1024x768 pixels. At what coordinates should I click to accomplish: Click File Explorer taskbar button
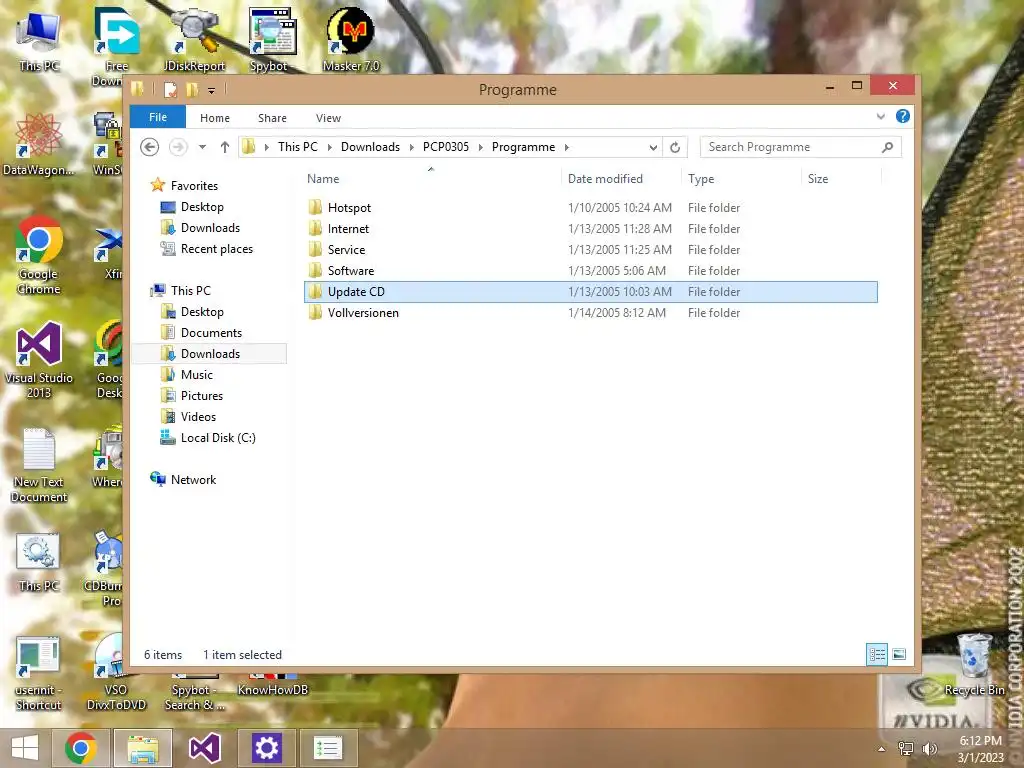point(143,748)
